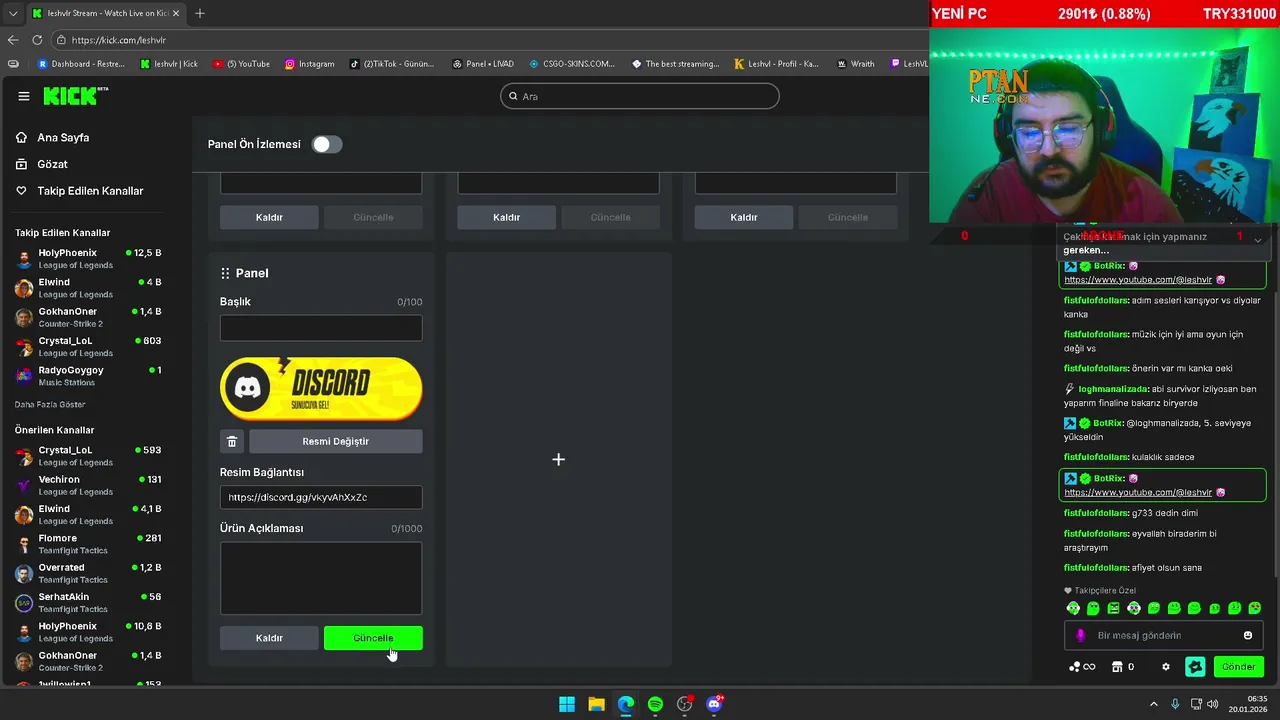Open the Dashboard bookmark

tap(81, 64)
